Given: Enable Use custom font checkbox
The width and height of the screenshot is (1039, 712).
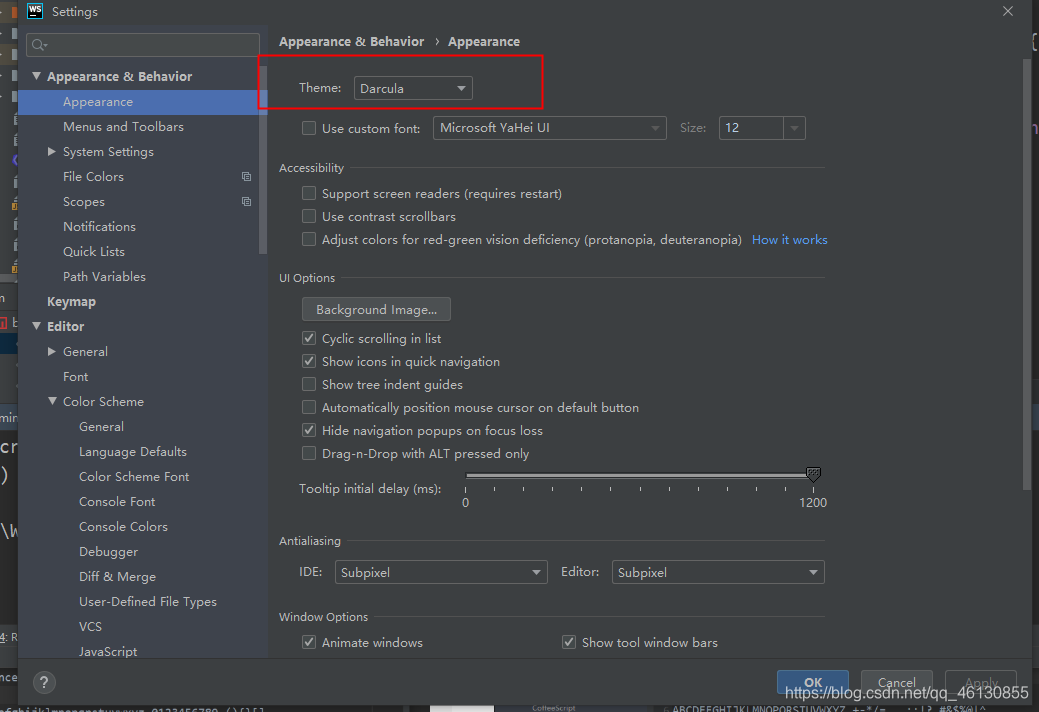Looking at the screenshot, I should pos(309,128).
